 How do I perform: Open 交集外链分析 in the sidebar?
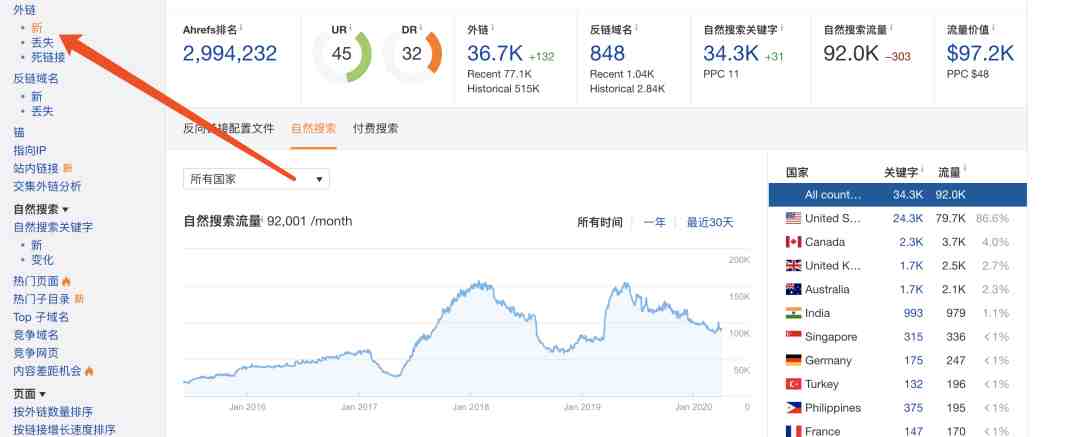47,186
